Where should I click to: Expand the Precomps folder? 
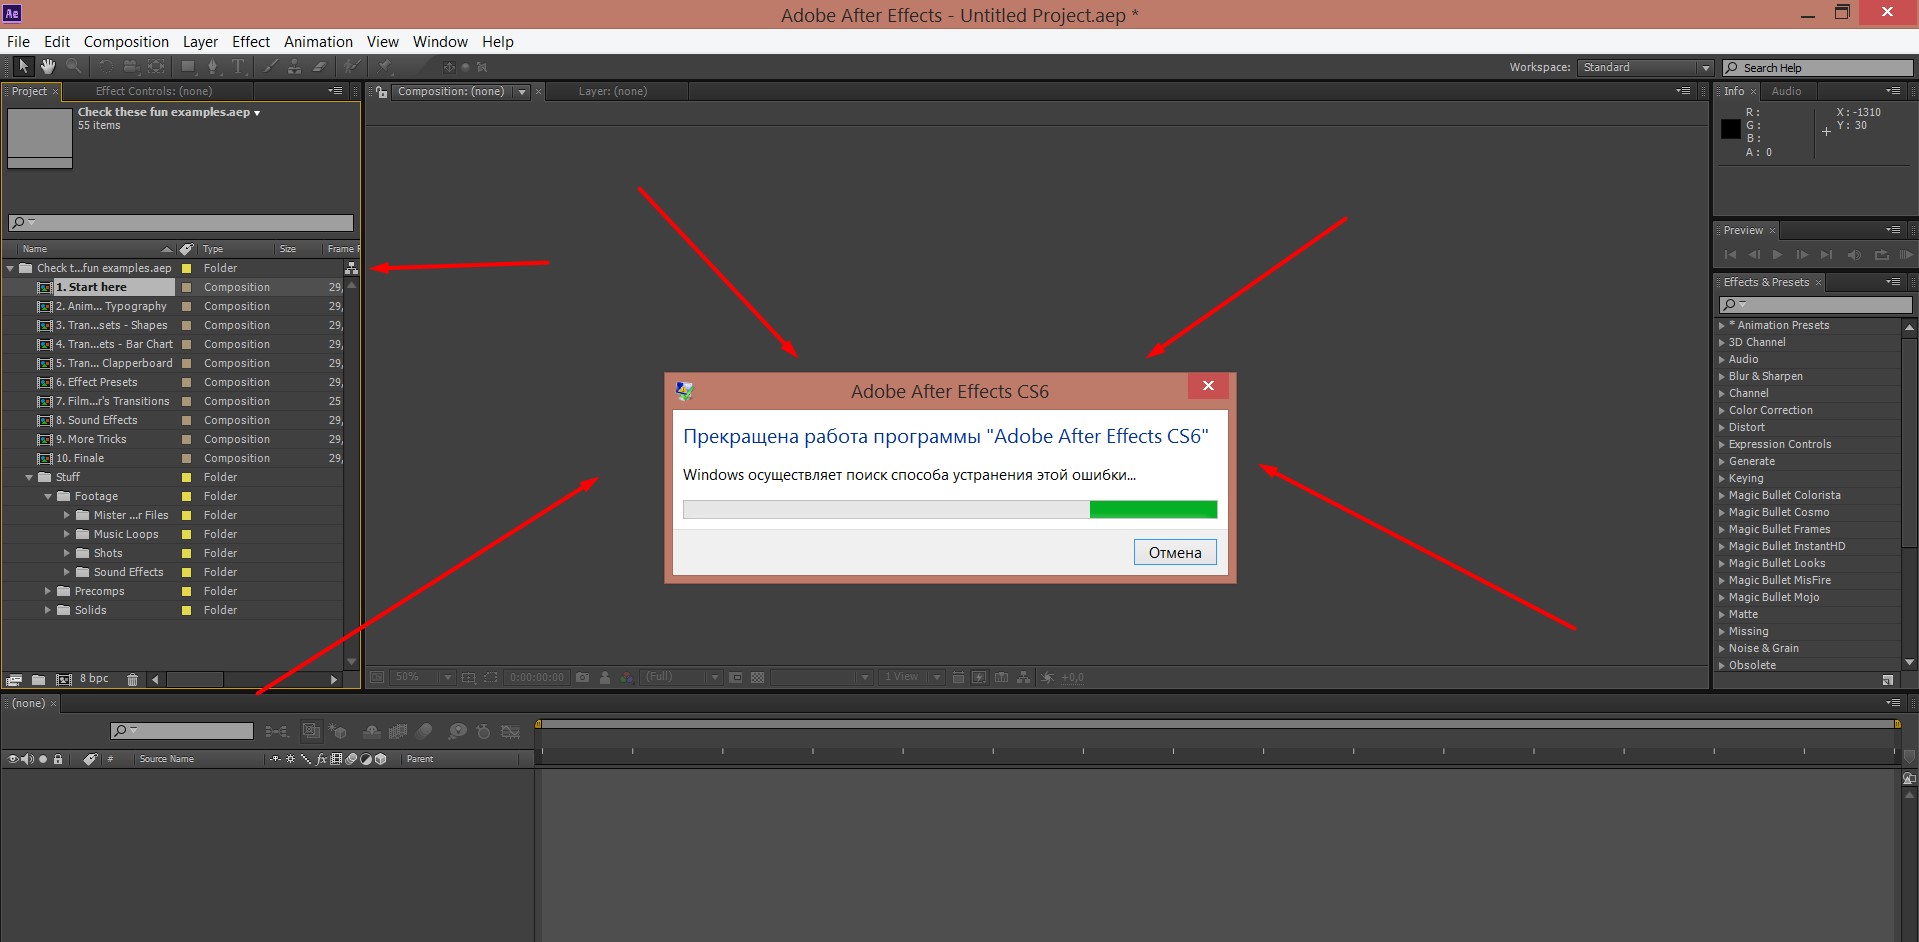pyautogui.click(x=48, y=591)
